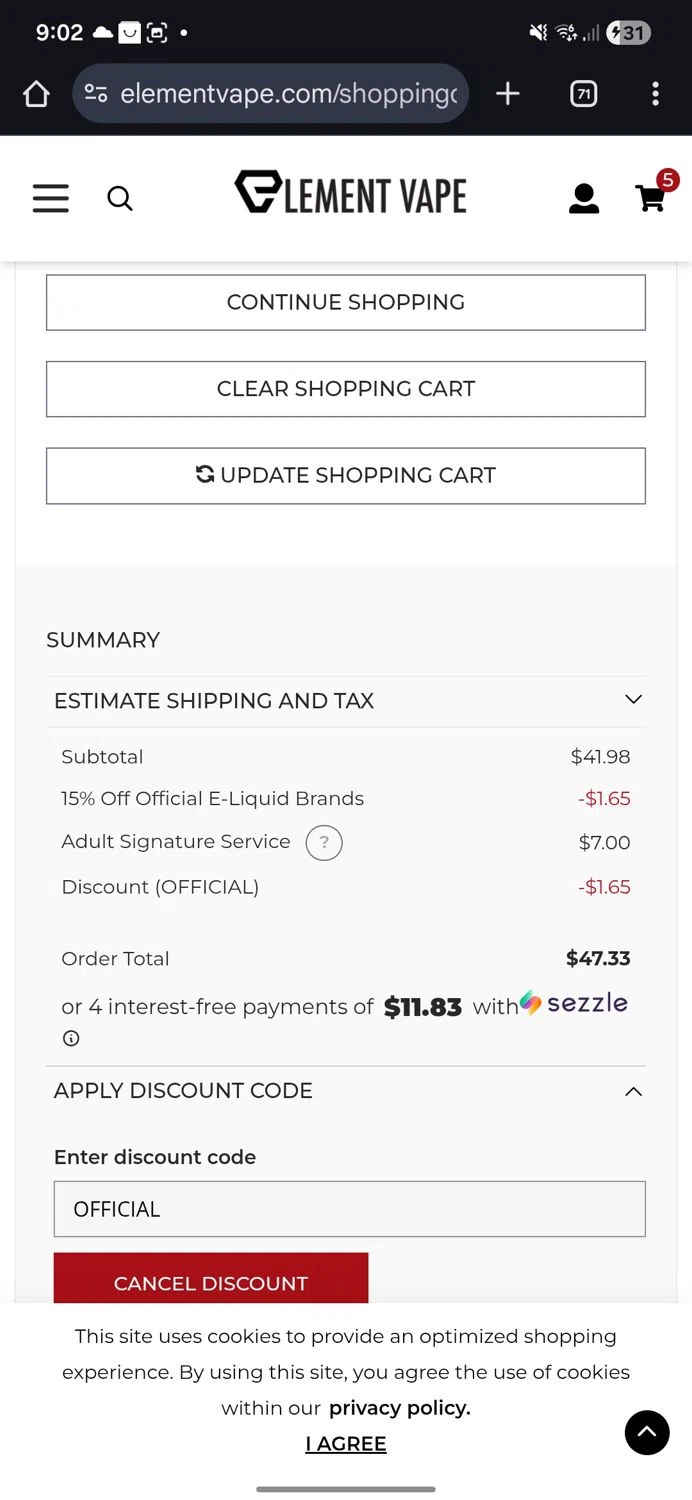Viewport: 692px width, 1500px height.
Task: Click Update Shopping Cart button
Action: (346, 475)
